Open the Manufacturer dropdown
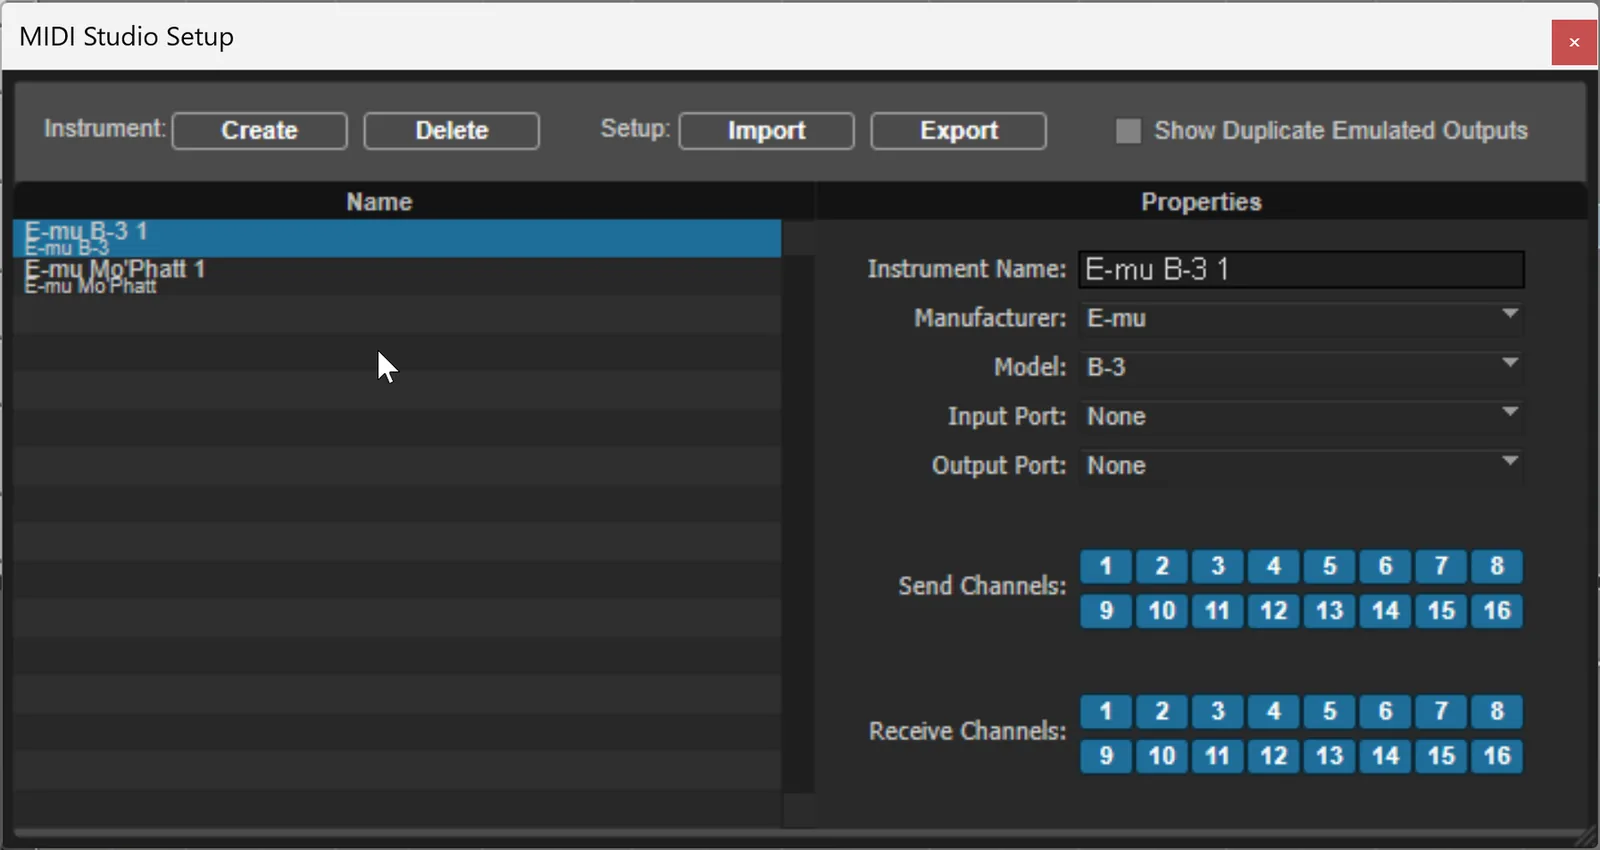Screen dimensions: 1600x850 tap(1301, 318)
